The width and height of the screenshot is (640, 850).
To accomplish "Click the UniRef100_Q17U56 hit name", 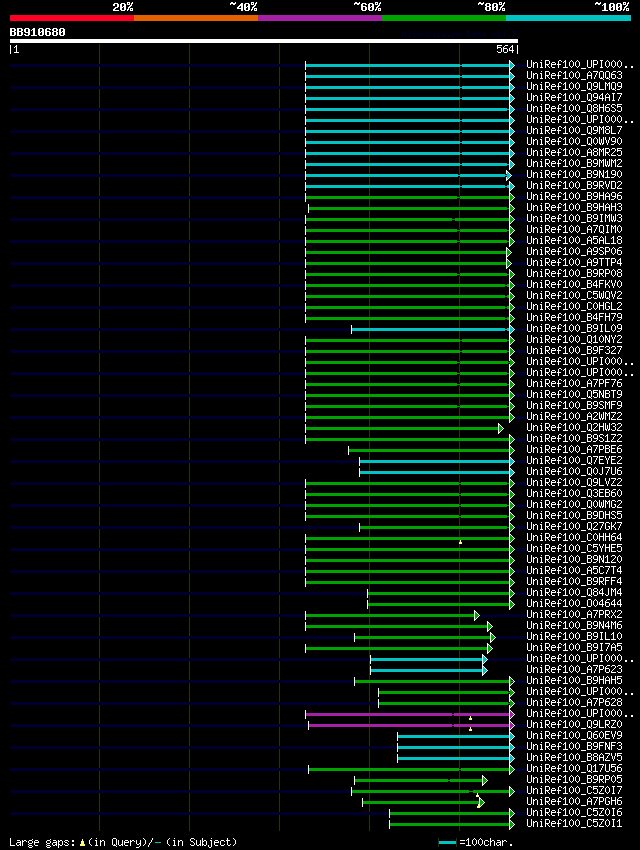I will coord(574,769).
